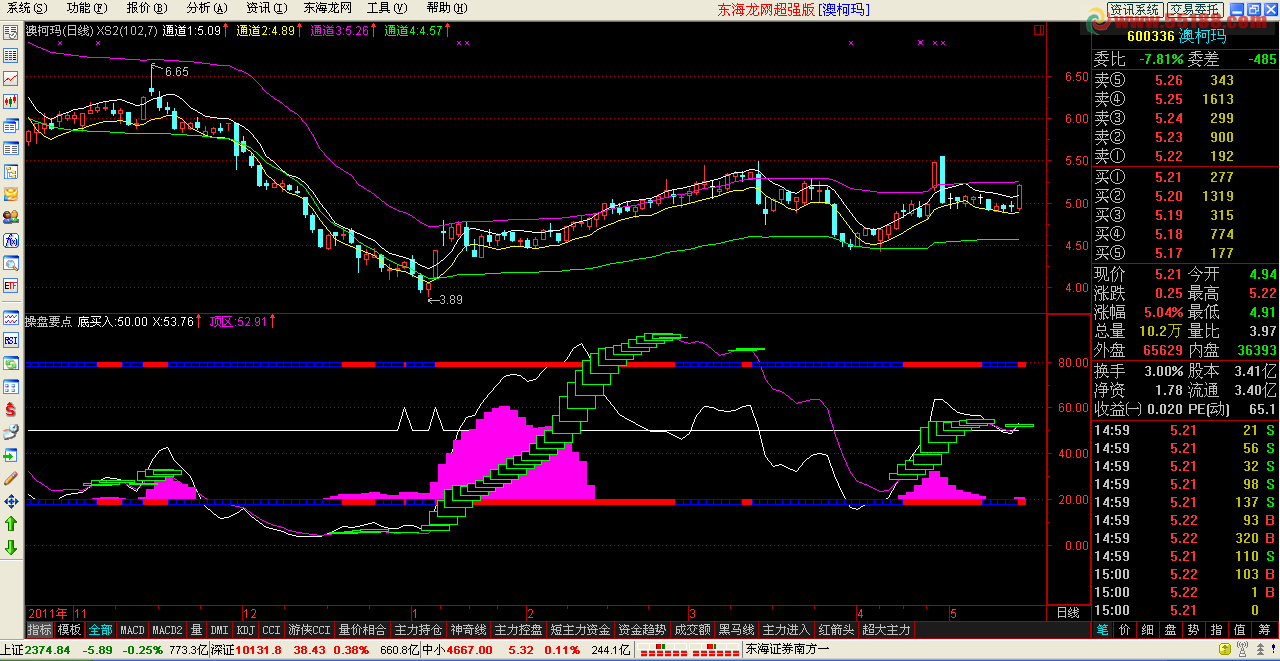Click the 交易委托 button
This screenshot has width=1280, height=661.
(x=1194, y=9)
